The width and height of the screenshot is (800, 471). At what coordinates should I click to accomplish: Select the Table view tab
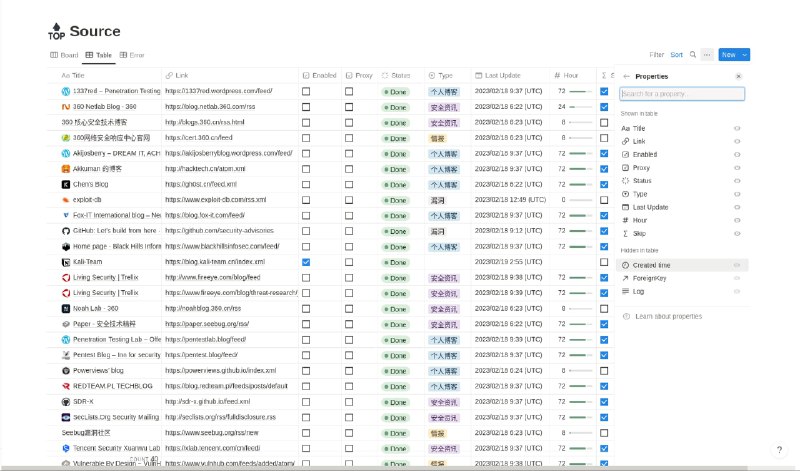point(98,55)
